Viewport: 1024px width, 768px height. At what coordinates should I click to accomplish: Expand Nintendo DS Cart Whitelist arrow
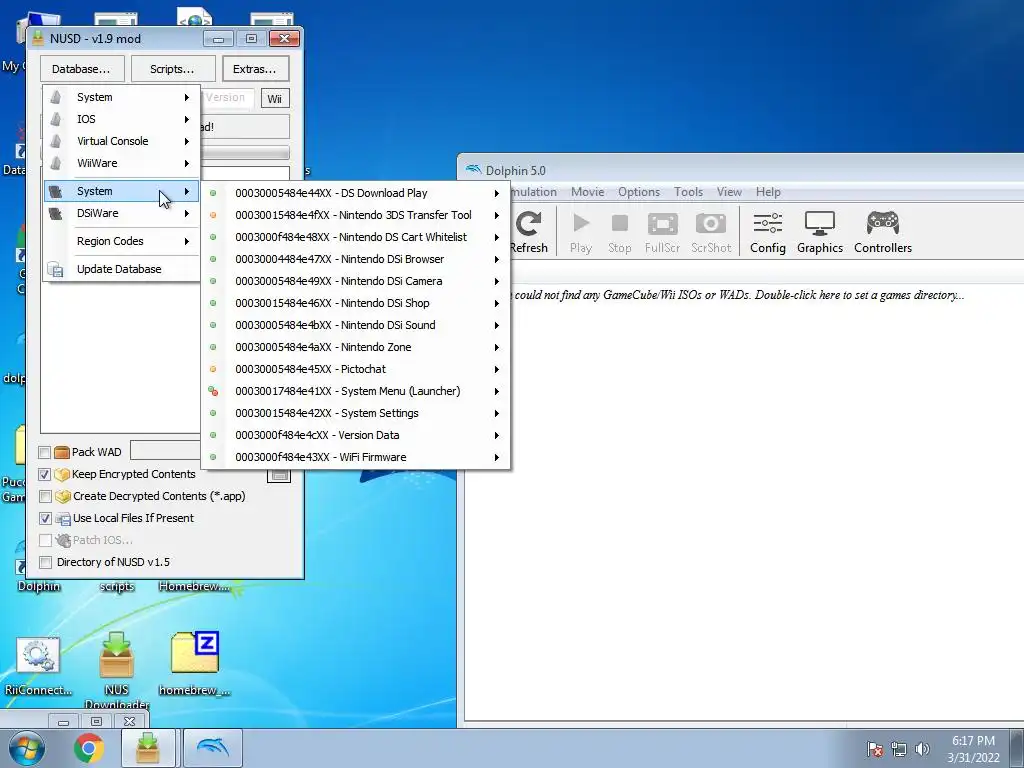tap(496, 238)
